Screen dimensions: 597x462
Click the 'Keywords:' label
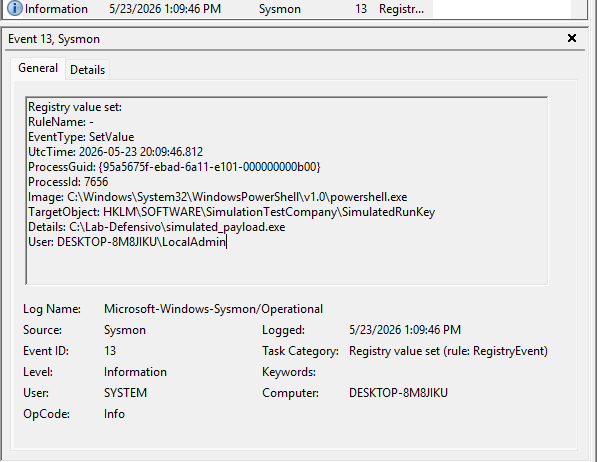(x=289, y=372)
